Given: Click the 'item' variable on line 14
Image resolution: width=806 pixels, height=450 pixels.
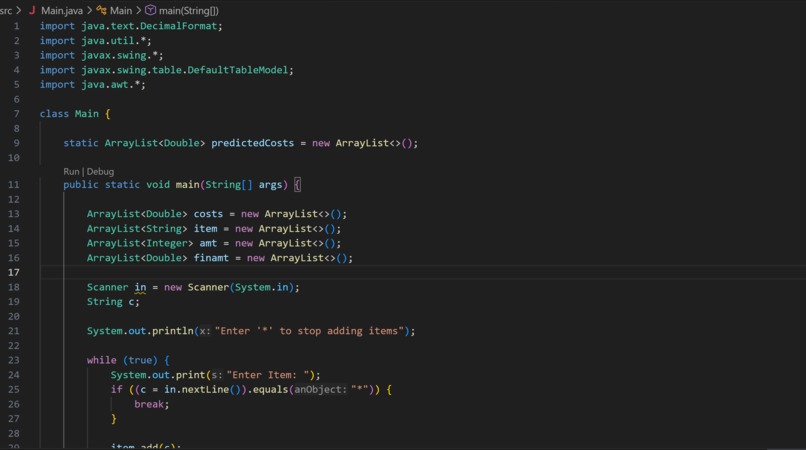Looking at the screenshot, I should 205,228.
